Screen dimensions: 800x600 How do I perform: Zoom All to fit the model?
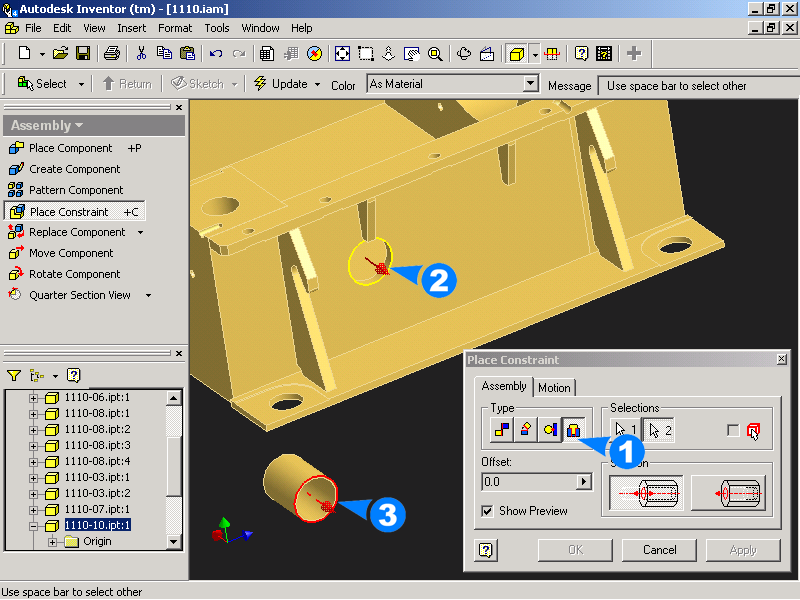[x=342, y=53]
